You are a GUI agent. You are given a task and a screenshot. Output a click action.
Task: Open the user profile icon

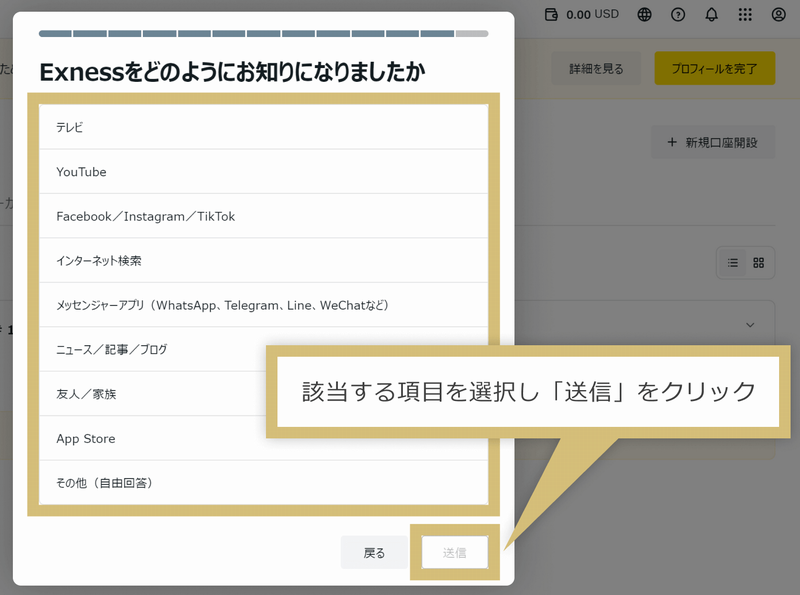[x=779, y=15]
